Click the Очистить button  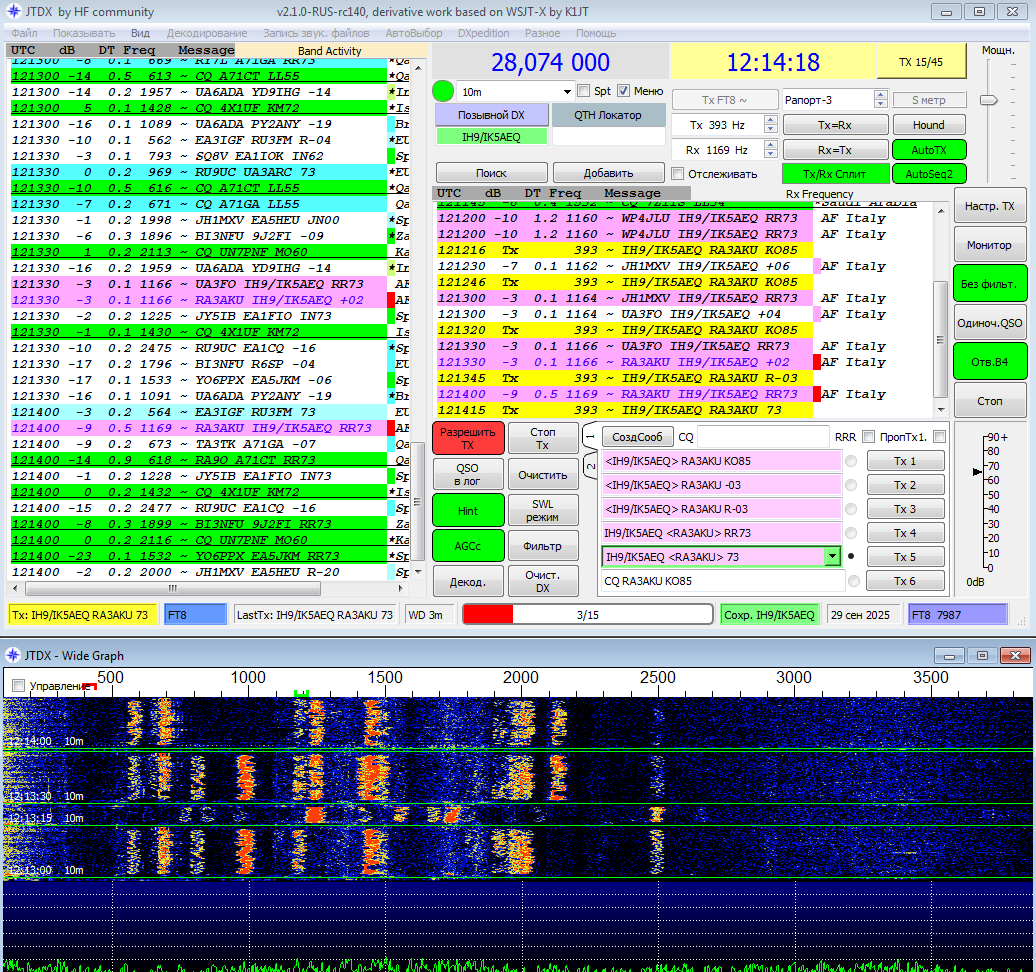tap(542, 474)
